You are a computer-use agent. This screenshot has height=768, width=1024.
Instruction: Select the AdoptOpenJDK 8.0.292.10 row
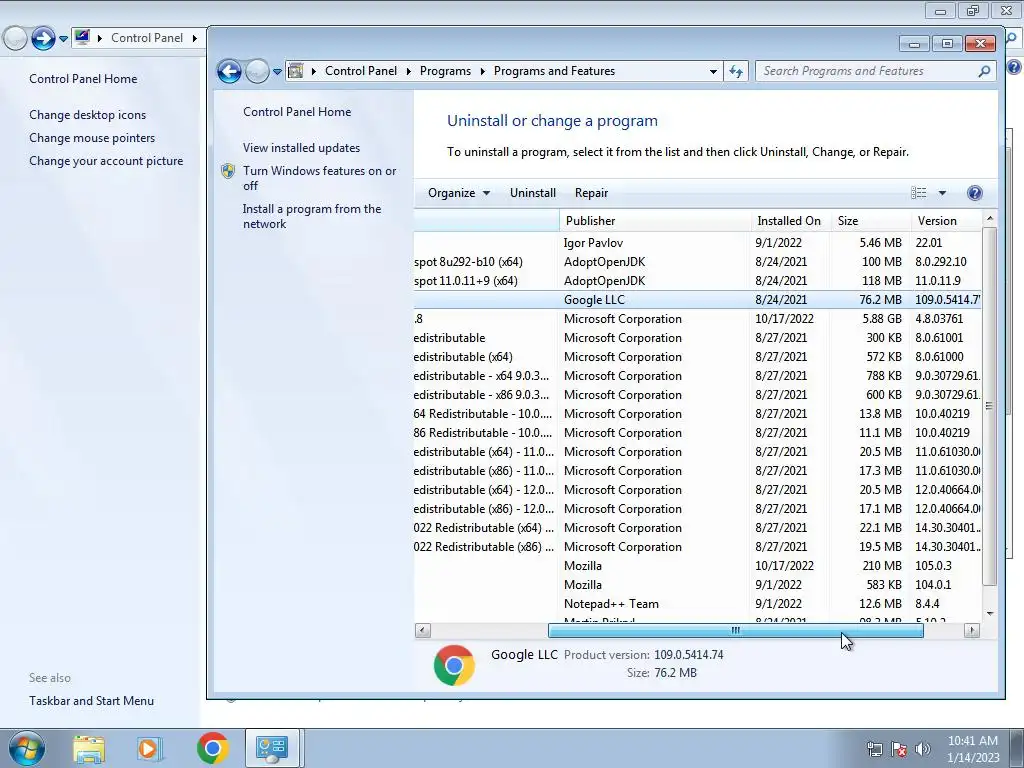697,262
